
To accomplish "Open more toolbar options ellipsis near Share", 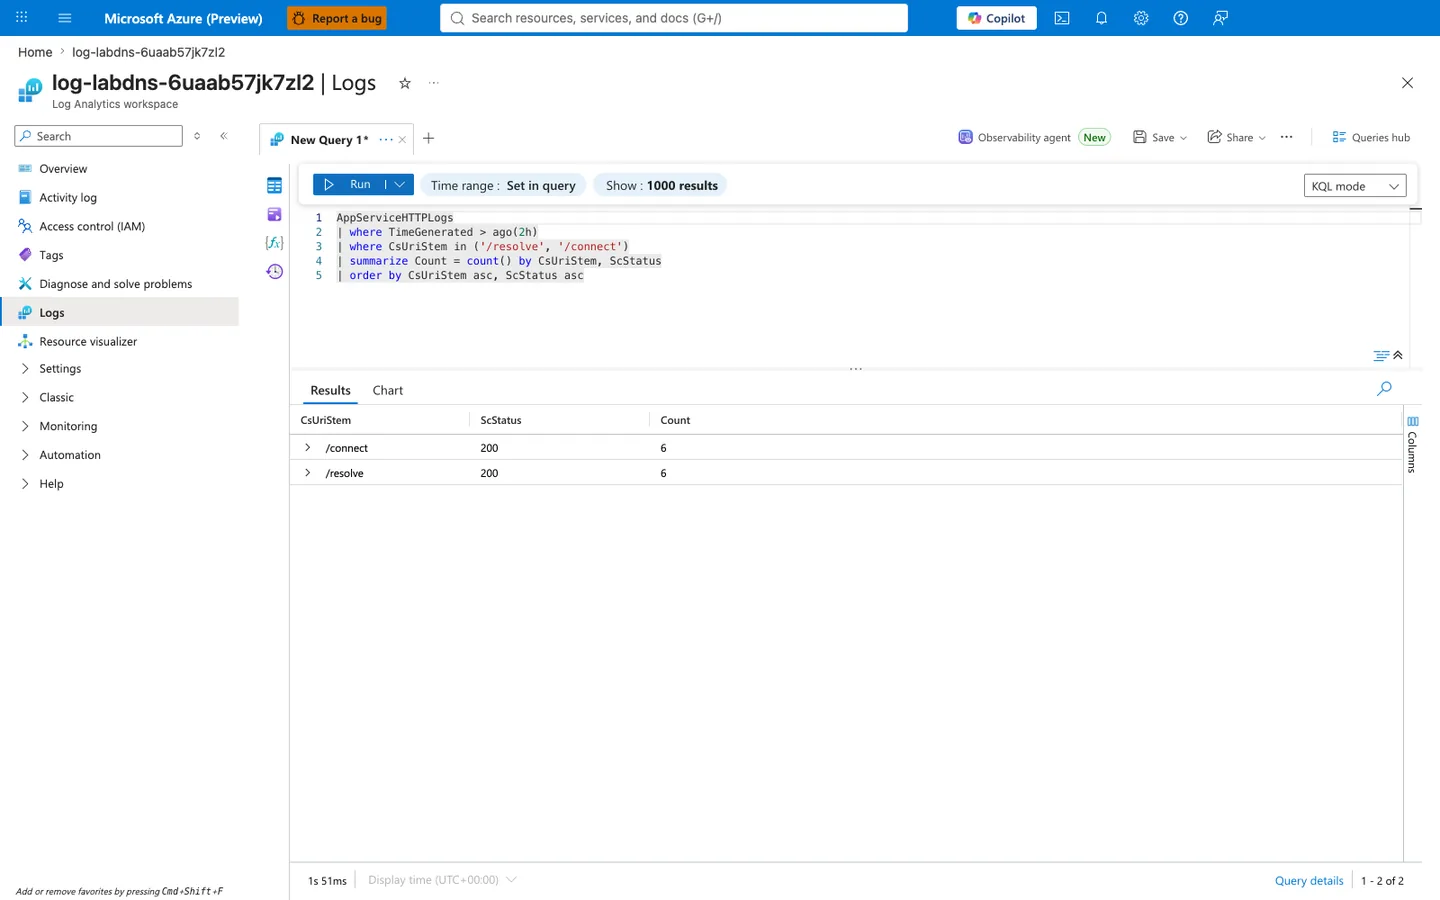I will coord(1287,138).
